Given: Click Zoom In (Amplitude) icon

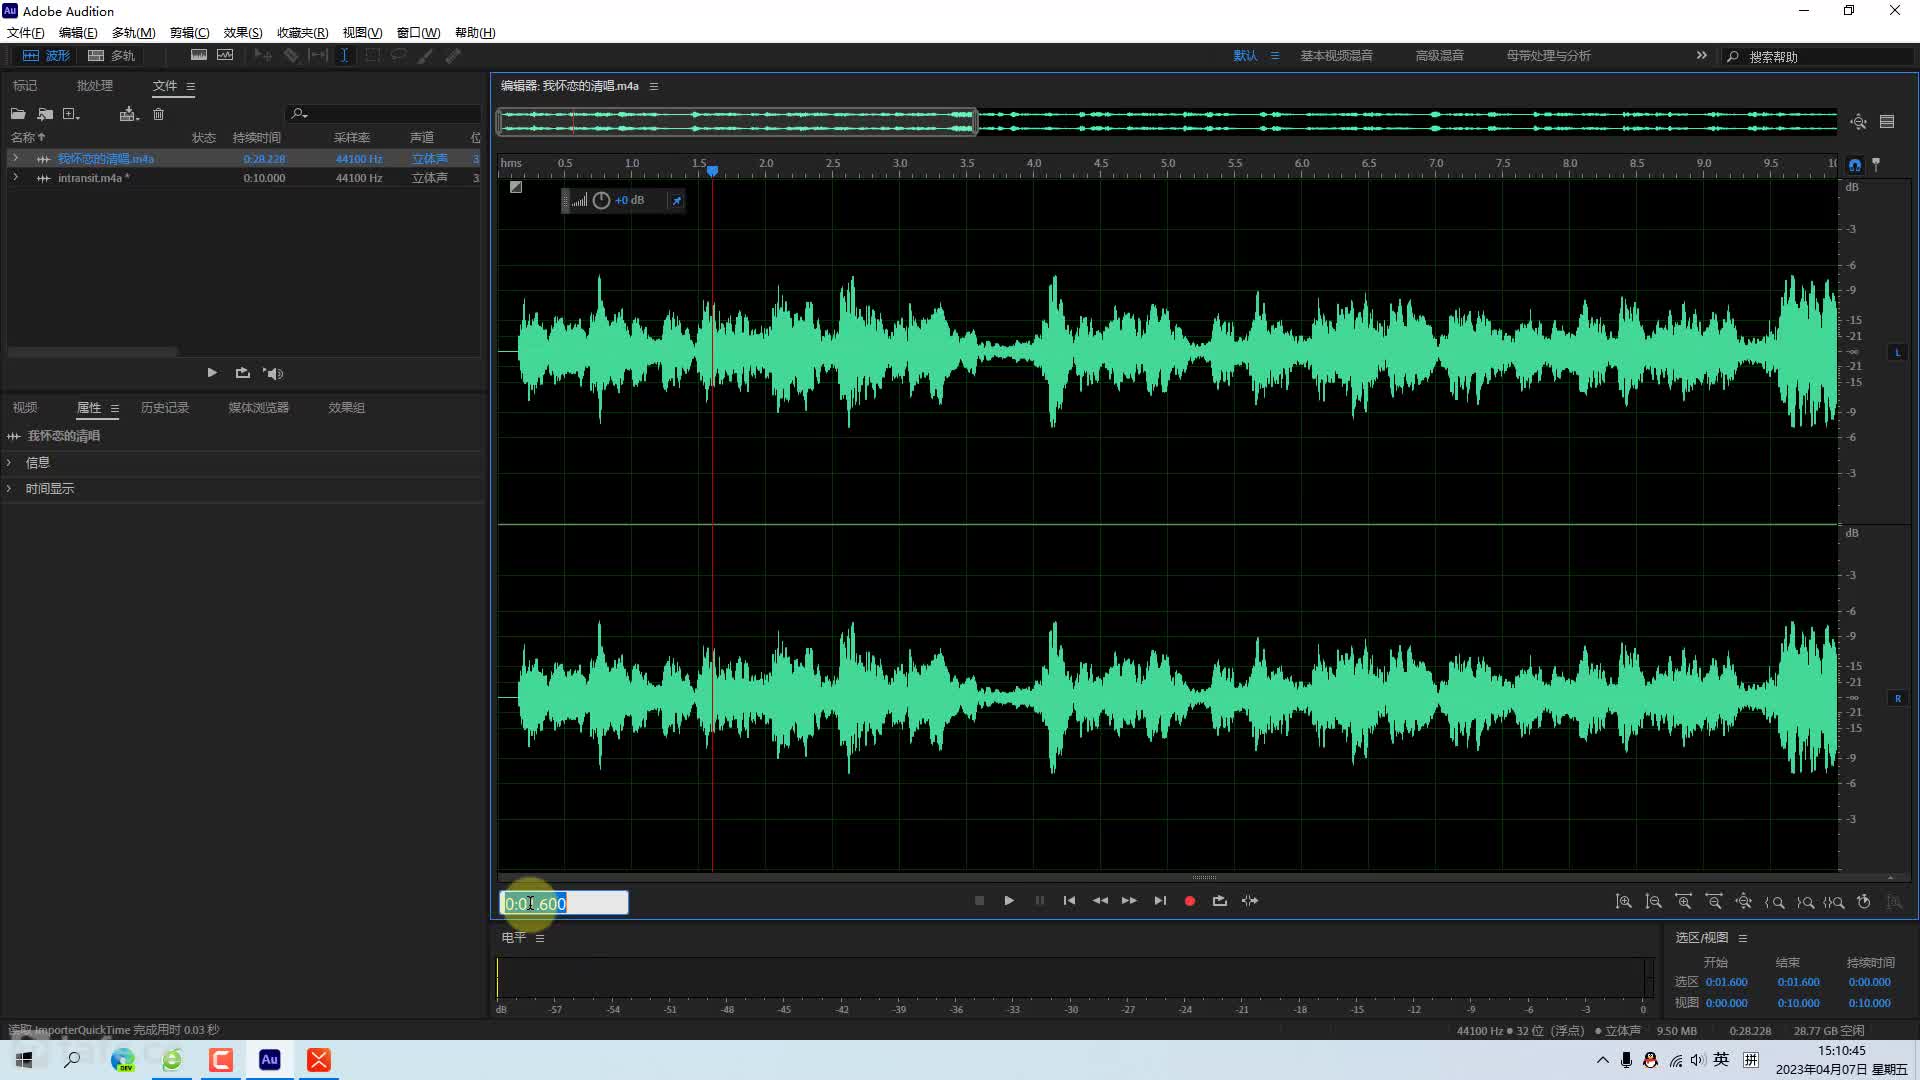Looking at the screenshot, I should point(1623,902).
